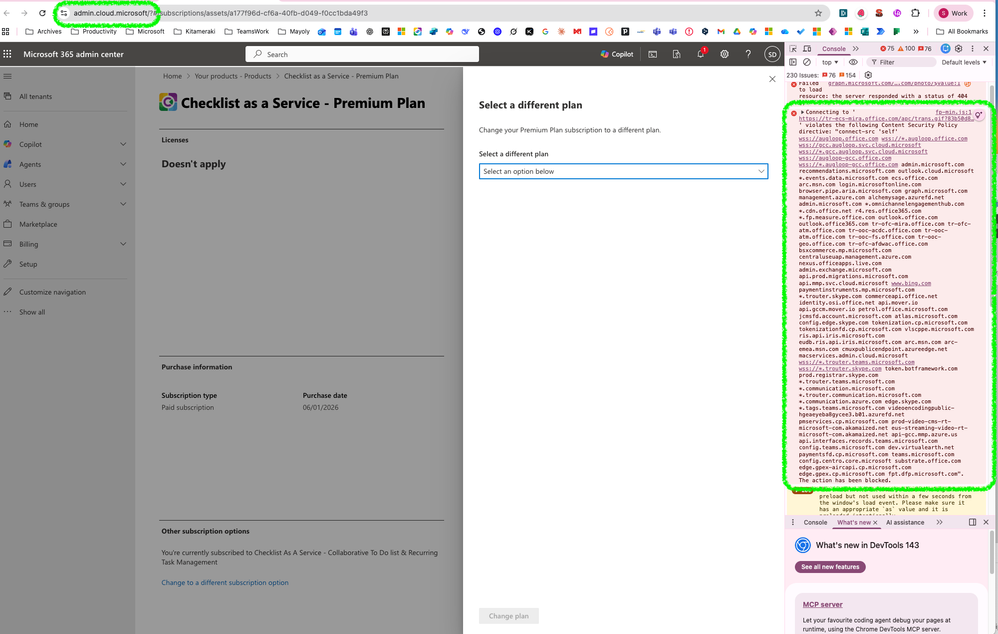This screenshot has height=634, width=998.
Task: Click the DevTools inspect element picker
Action: pos(793,48)
